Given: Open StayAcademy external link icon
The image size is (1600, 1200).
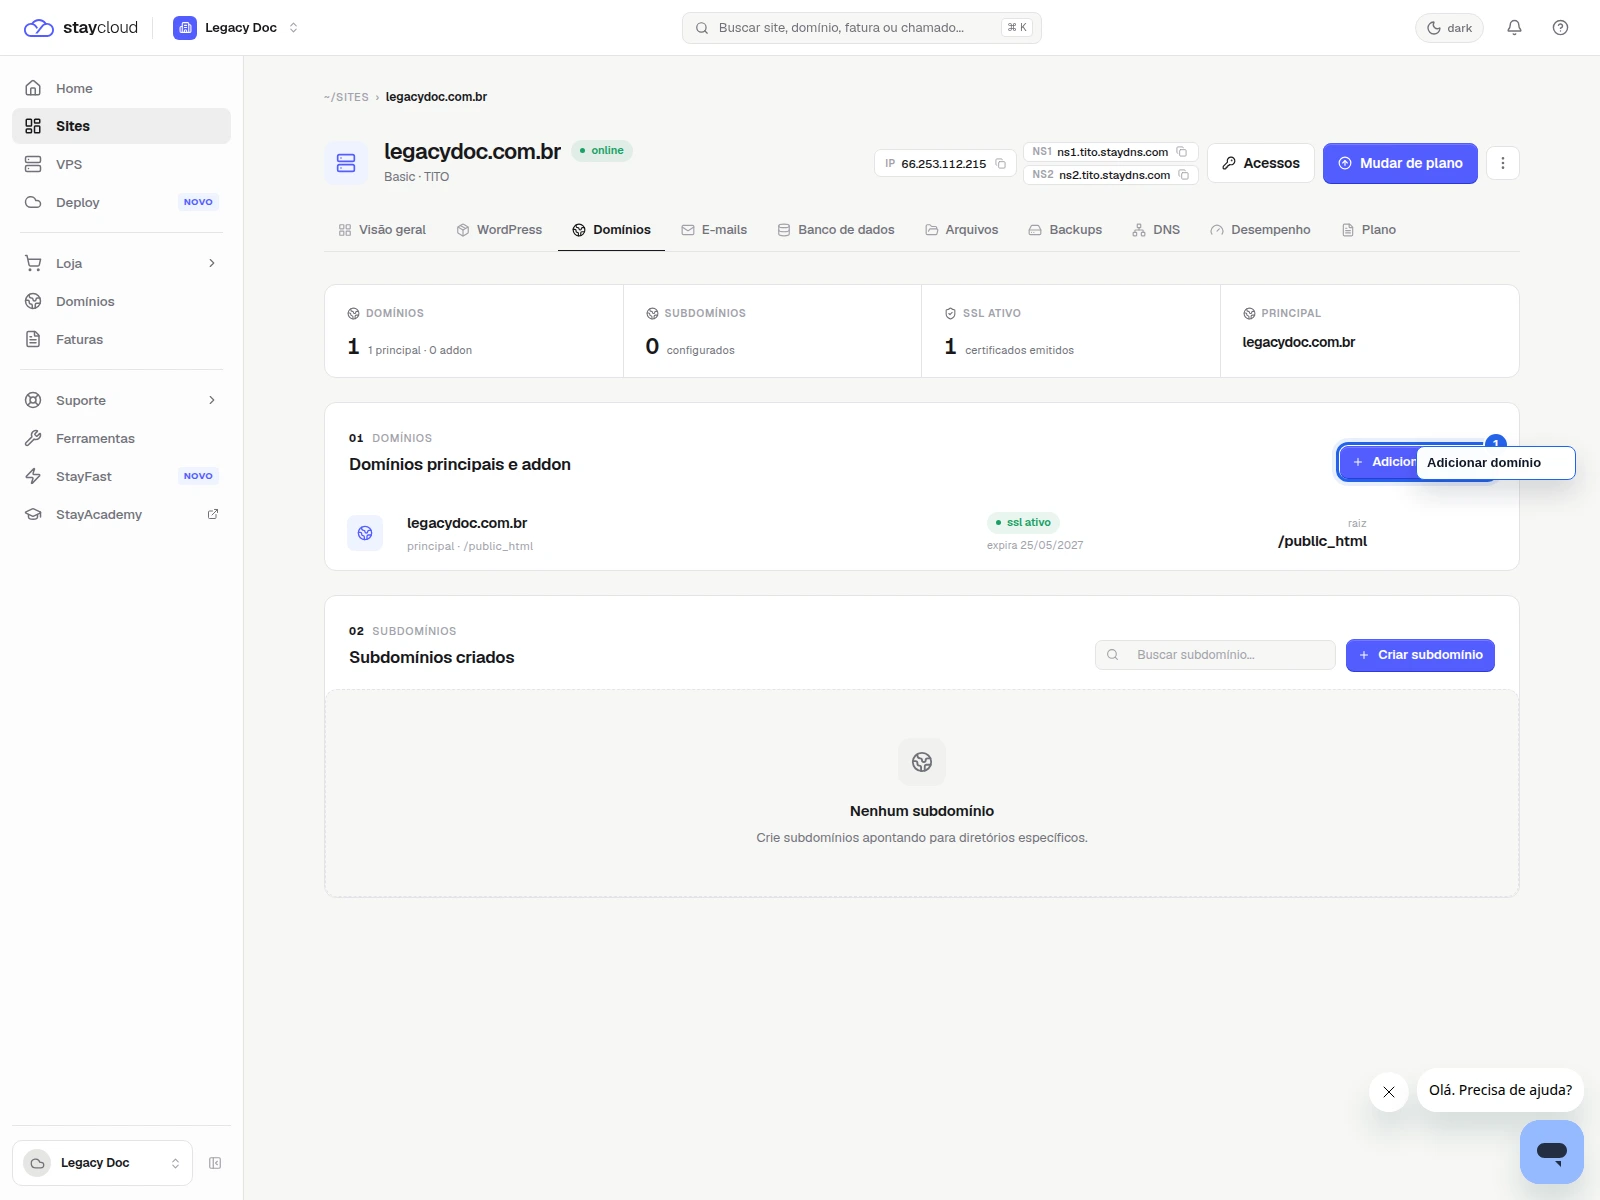Looking at the screenshot, I should [x=212, y=514].
